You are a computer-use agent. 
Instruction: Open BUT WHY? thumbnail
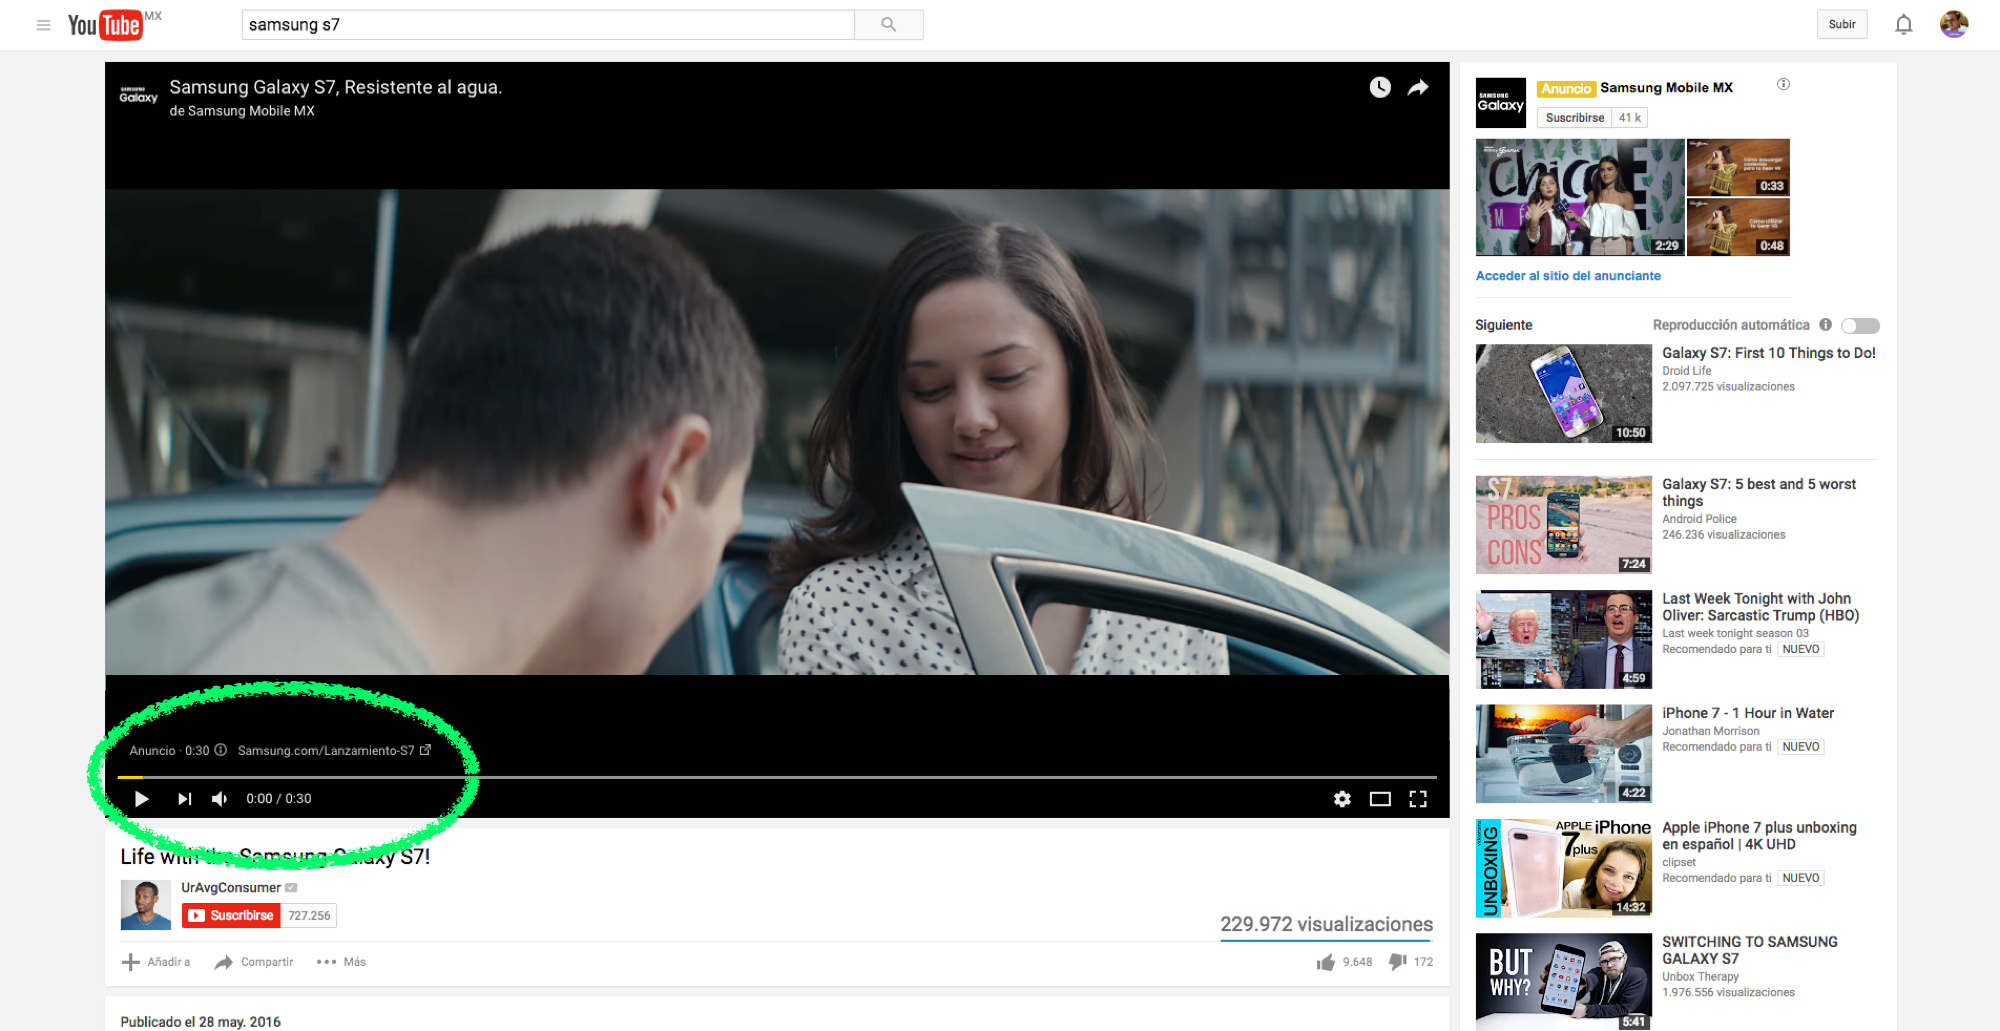pos(1564,982)
